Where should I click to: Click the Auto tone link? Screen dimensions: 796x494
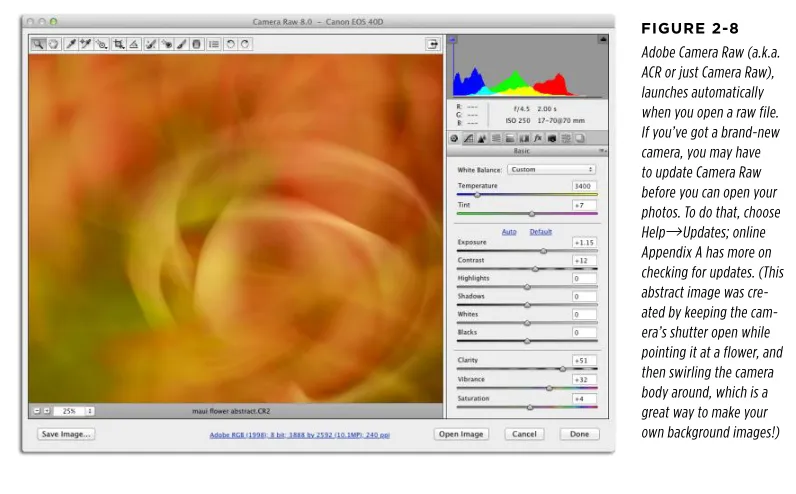[x=509, y=232]
